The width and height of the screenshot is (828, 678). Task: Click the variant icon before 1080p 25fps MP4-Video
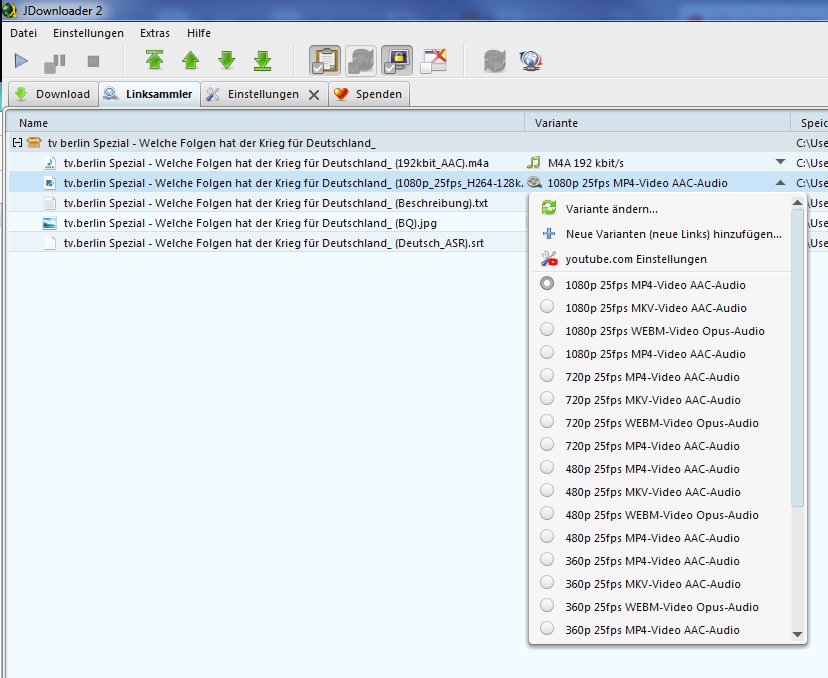click(x=534, y=183)
